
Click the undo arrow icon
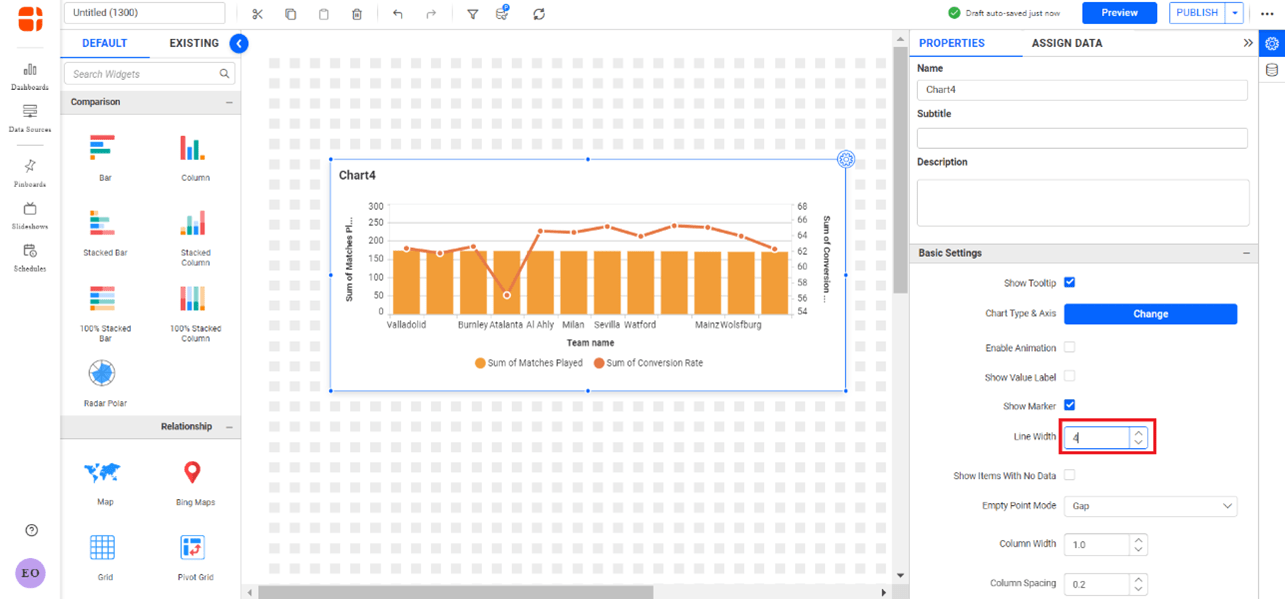click(x=398, y=14)
